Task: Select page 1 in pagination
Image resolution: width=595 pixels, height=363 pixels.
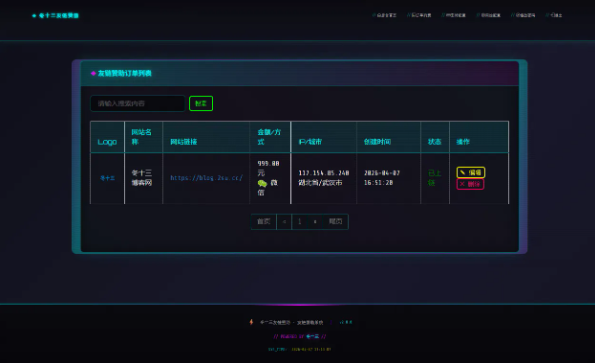Action: pyautogui.click(x=299, y=222)
